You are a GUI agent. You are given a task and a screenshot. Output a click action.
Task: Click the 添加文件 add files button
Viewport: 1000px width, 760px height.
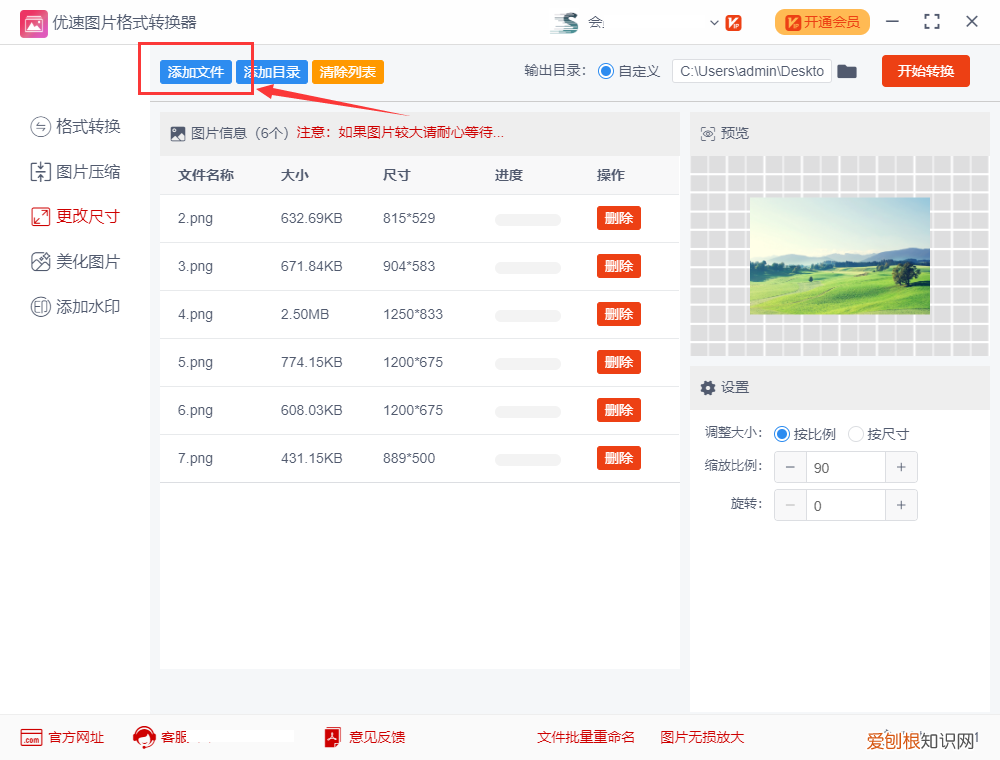point(194,72)
